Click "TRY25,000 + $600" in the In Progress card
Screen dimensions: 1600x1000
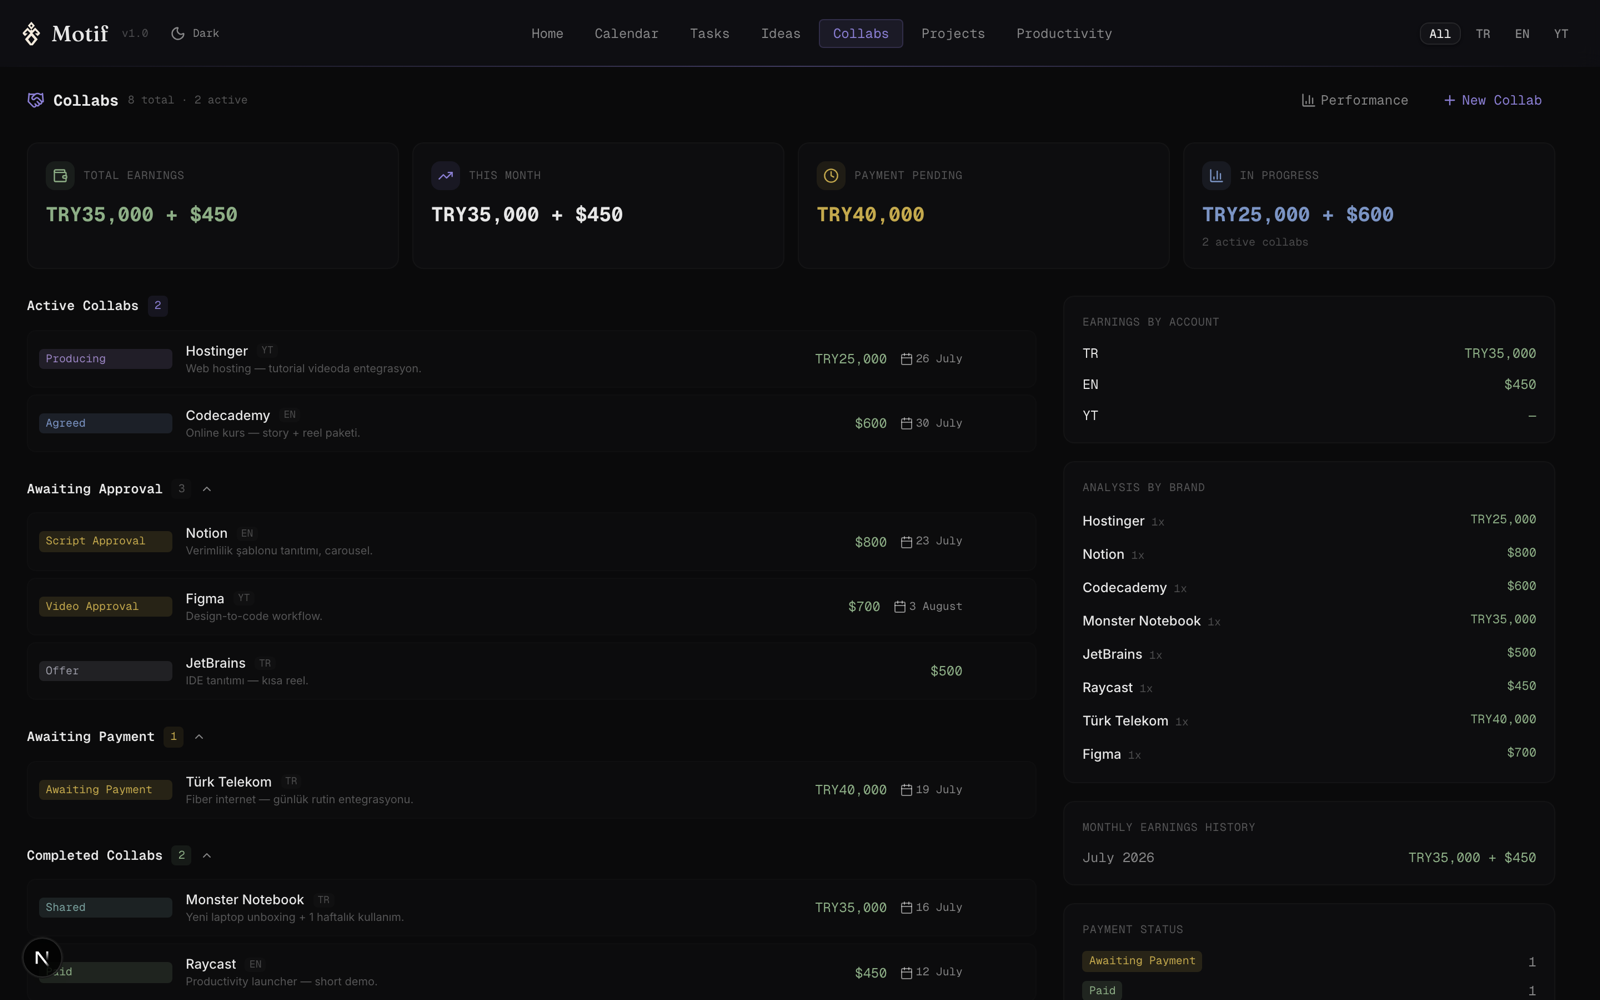1297,215
